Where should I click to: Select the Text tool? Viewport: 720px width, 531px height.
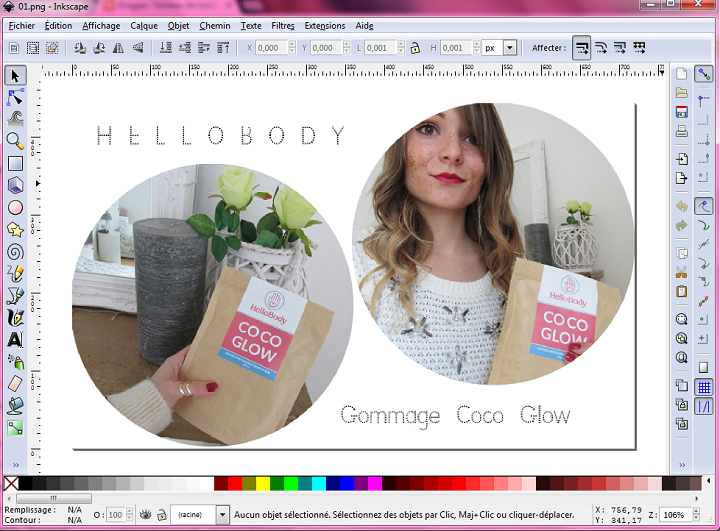click(15, 339)
